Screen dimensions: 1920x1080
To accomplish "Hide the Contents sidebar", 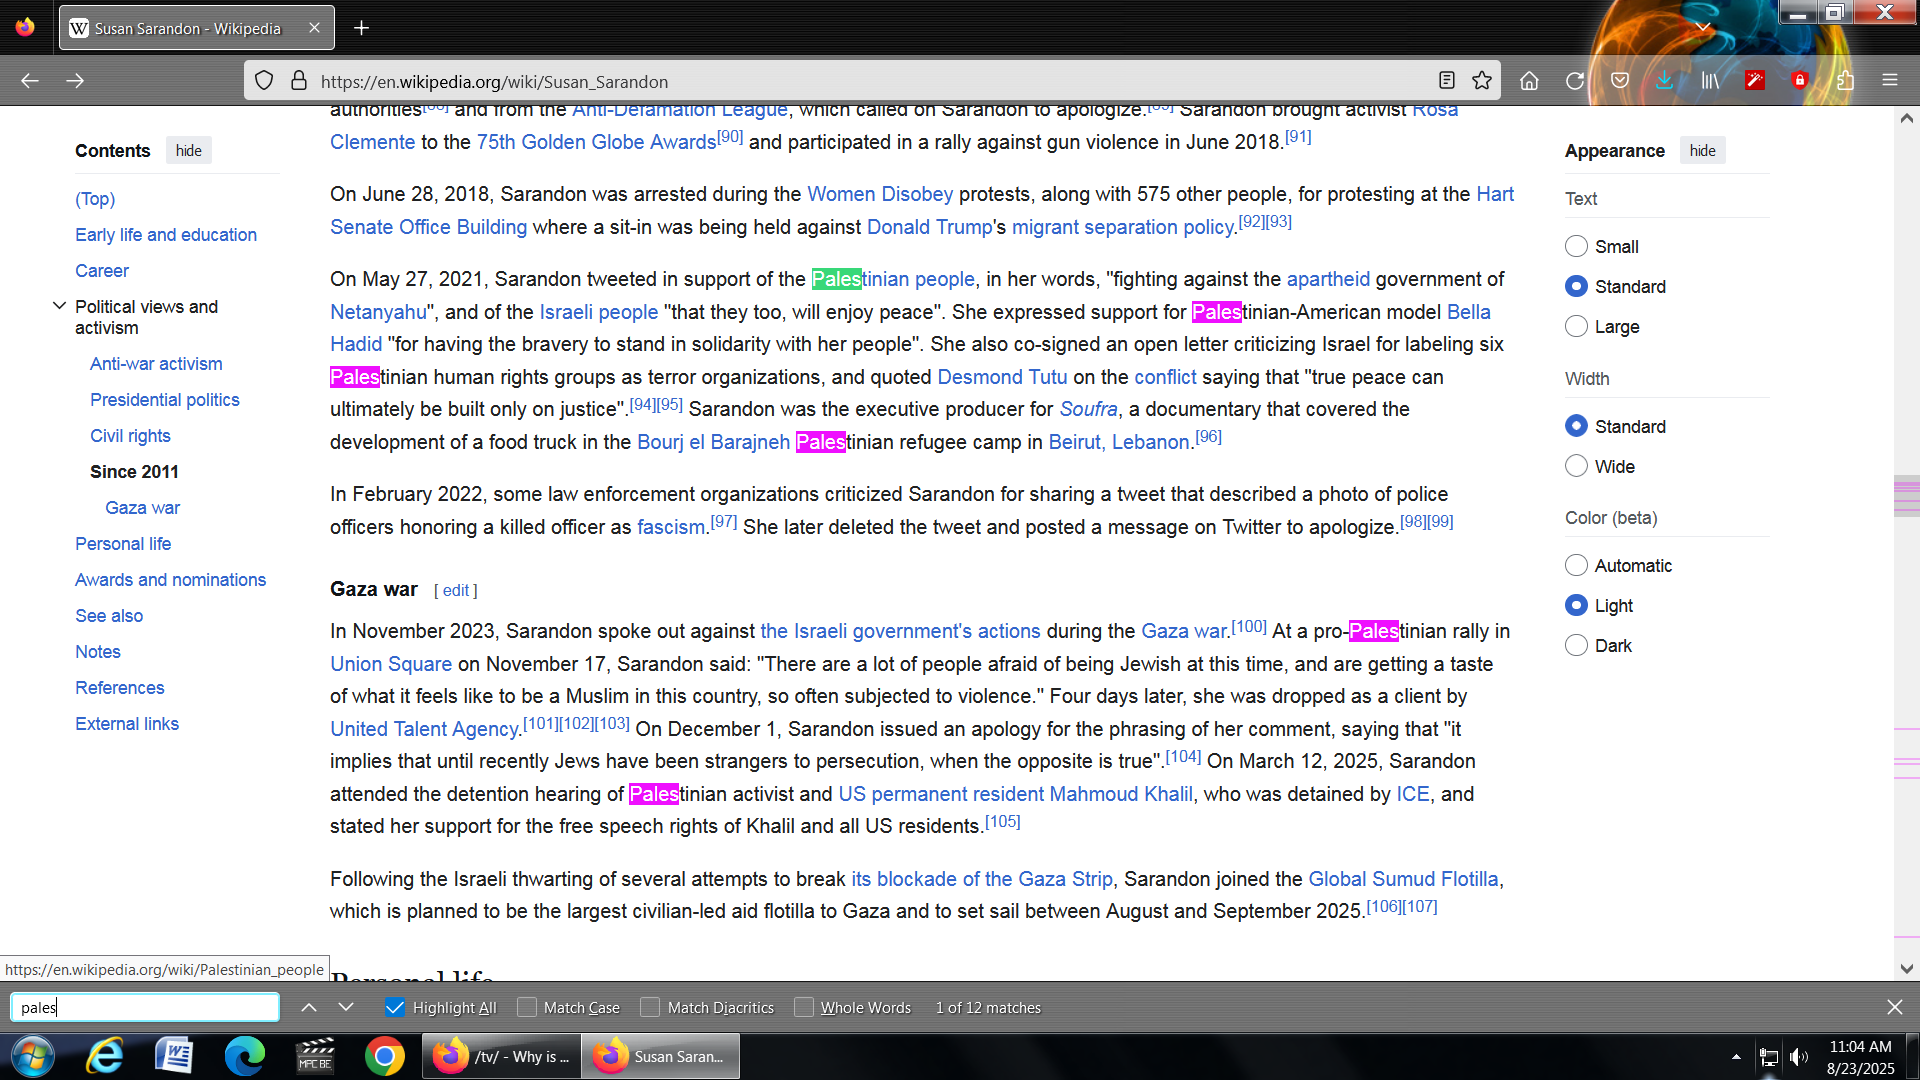I will (188, 151).
